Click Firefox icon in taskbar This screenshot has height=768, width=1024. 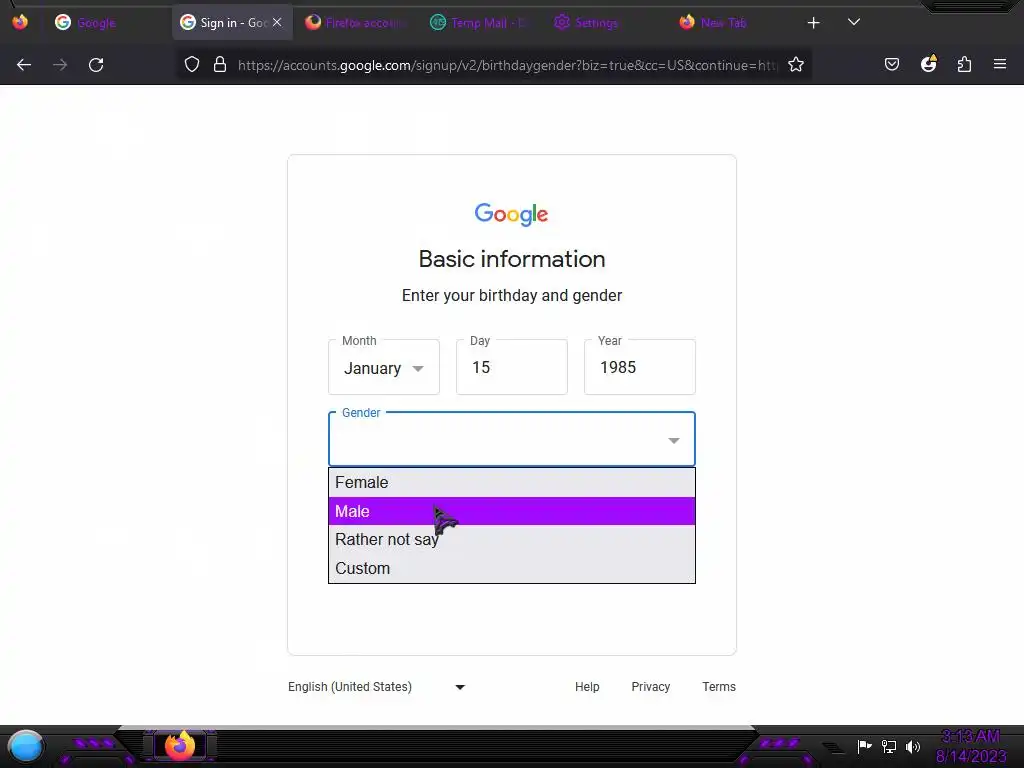coord(180,746)
